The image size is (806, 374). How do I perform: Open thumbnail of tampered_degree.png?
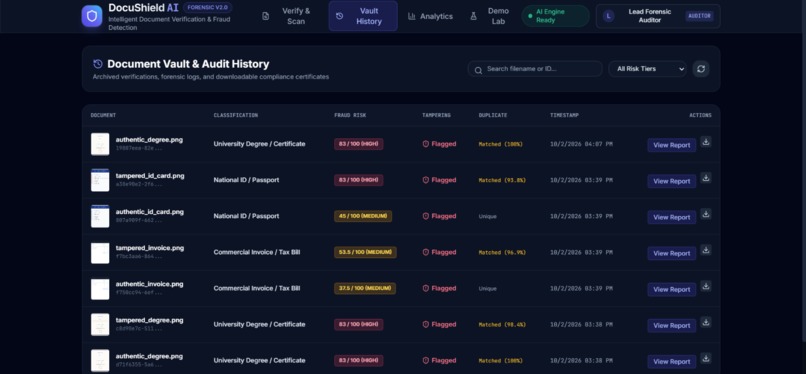click(100, 325)
